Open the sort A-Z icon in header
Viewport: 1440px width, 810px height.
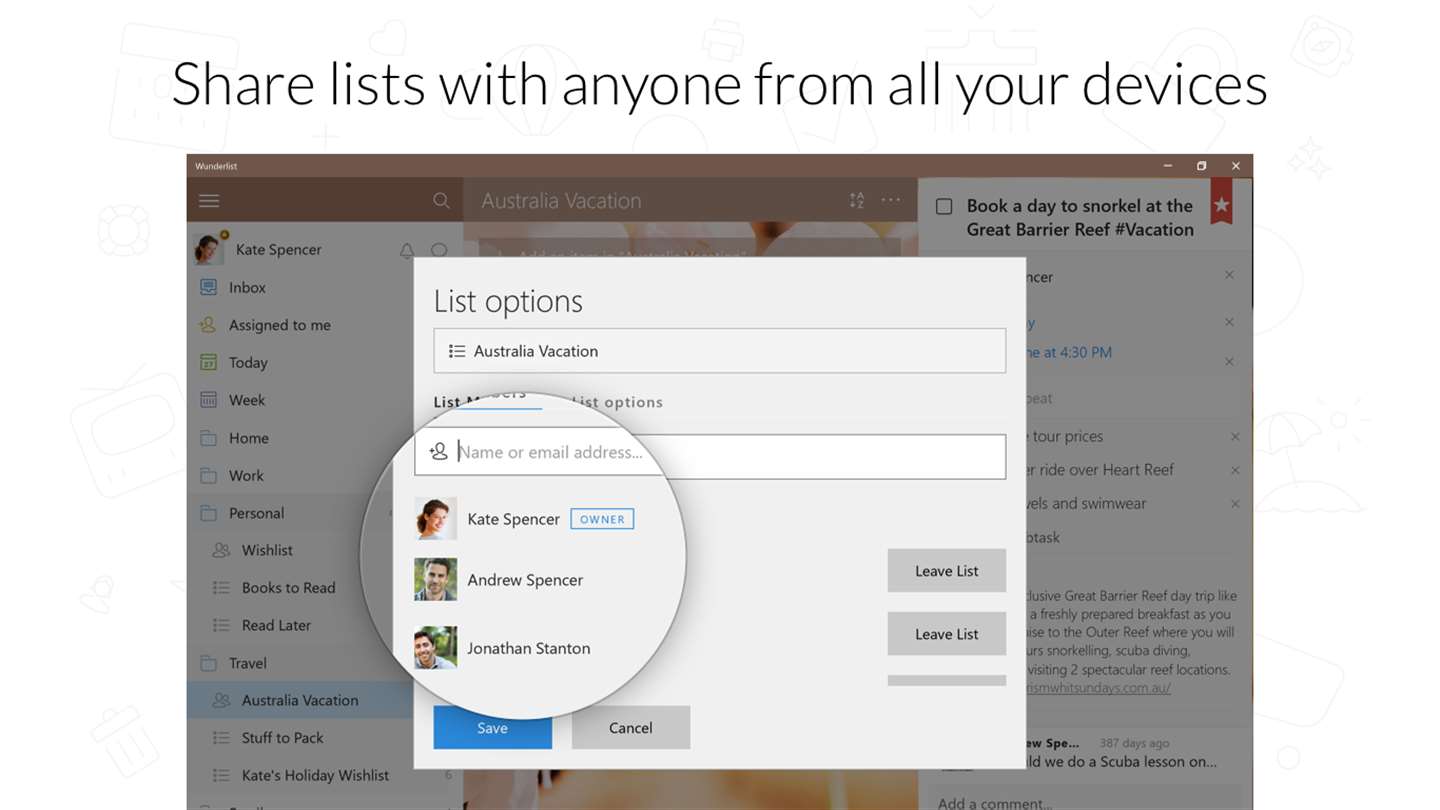pyautogui.click(x=857, y=200)
